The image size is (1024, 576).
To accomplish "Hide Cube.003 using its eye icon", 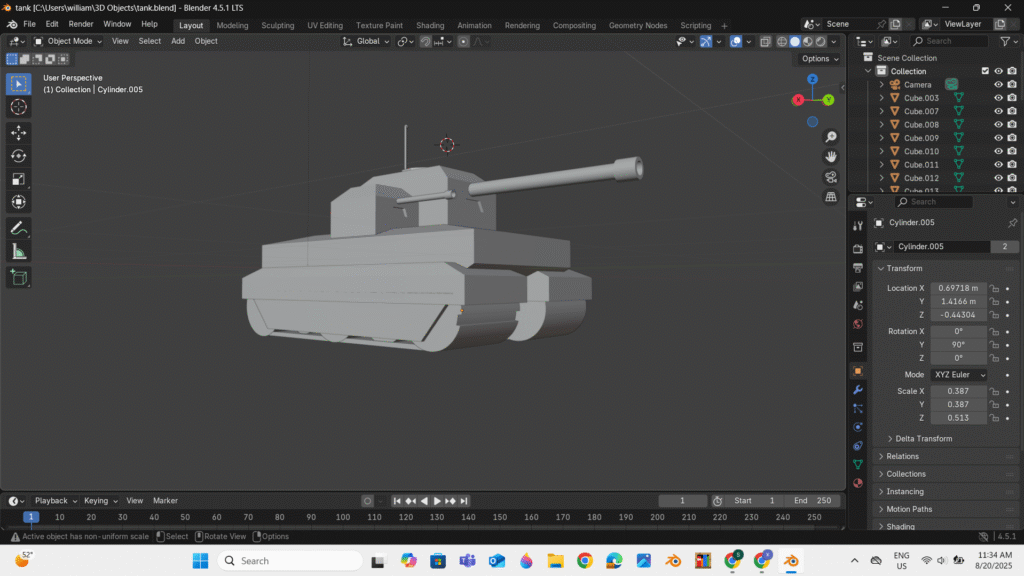I will pyautogui.click(x=998, y=98).
